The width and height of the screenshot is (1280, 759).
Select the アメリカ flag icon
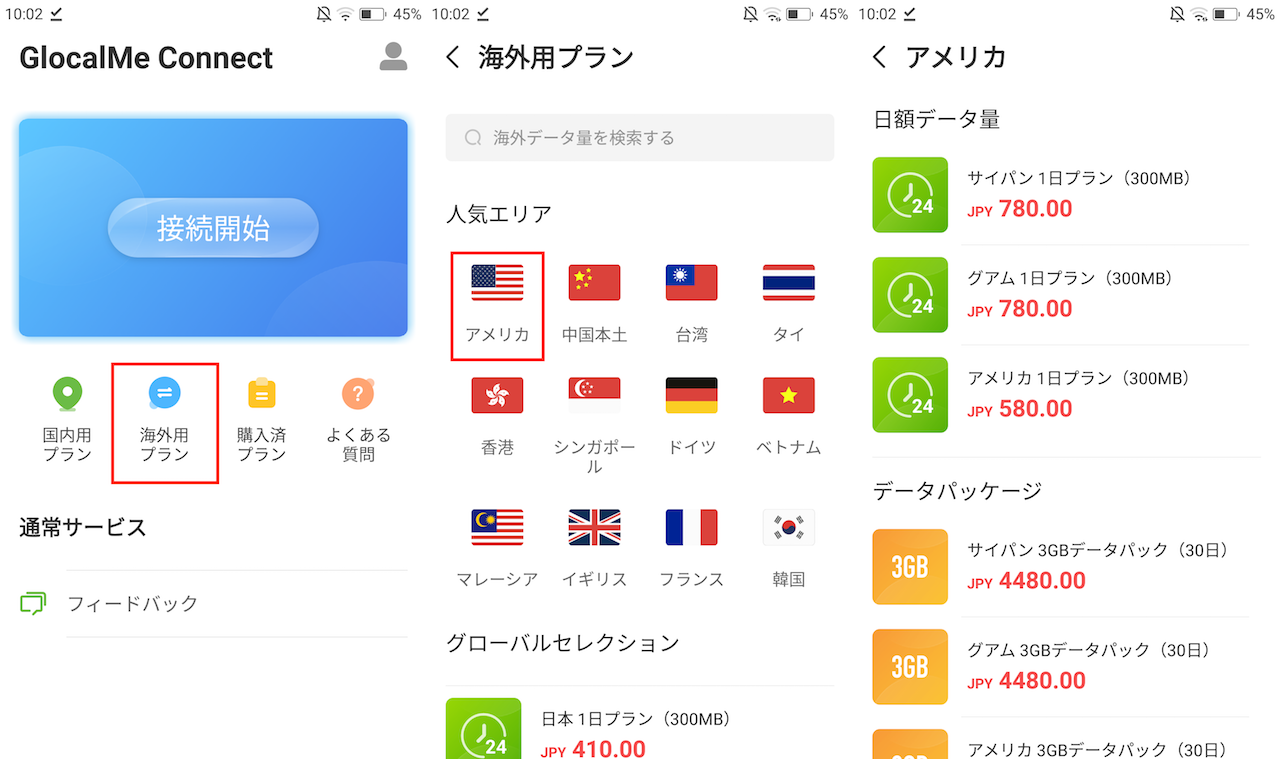point(497,283)
